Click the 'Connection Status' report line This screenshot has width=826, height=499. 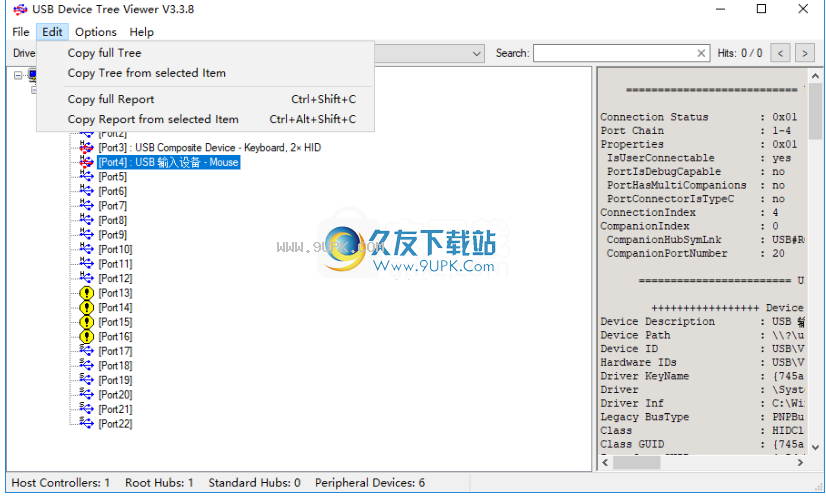tap(699, 117)
